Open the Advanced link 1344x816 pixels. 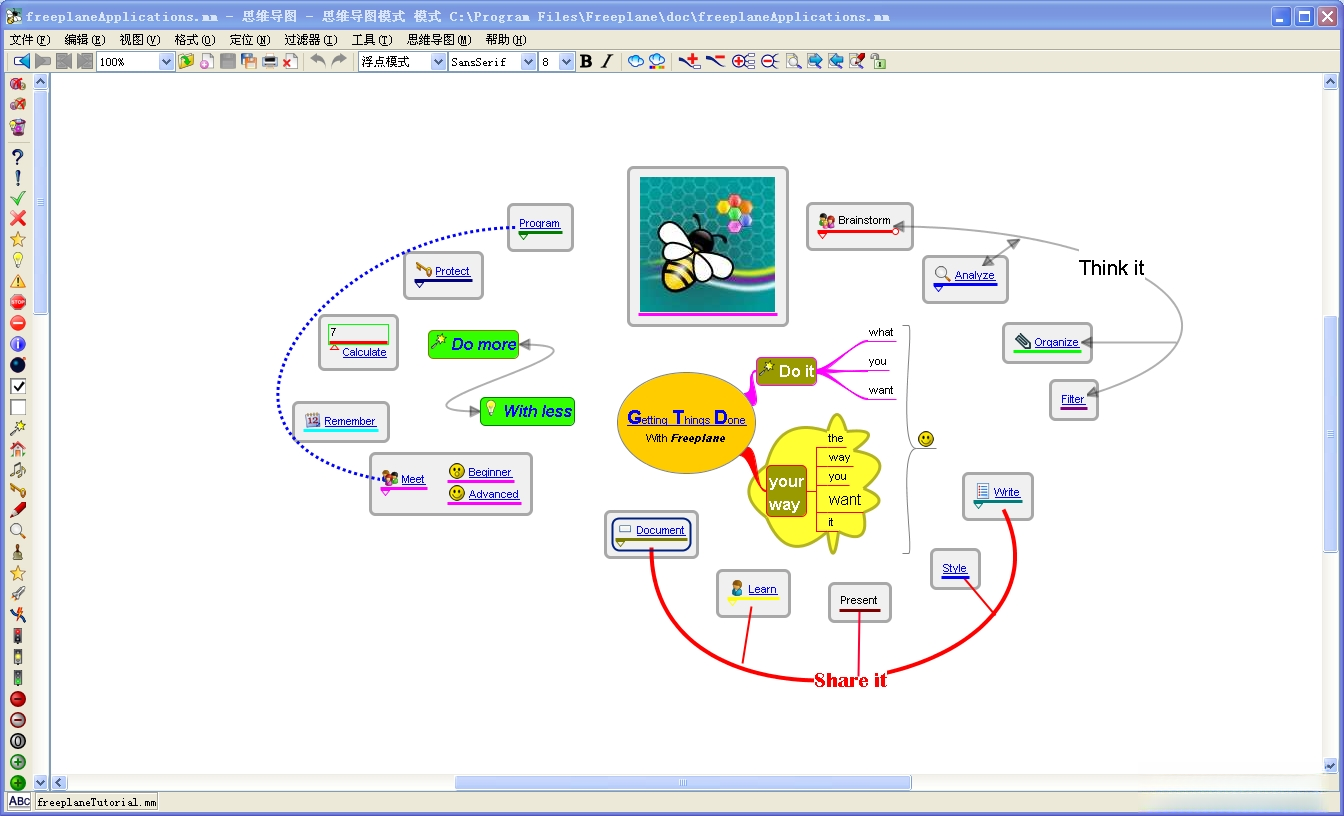click(494, 495)
